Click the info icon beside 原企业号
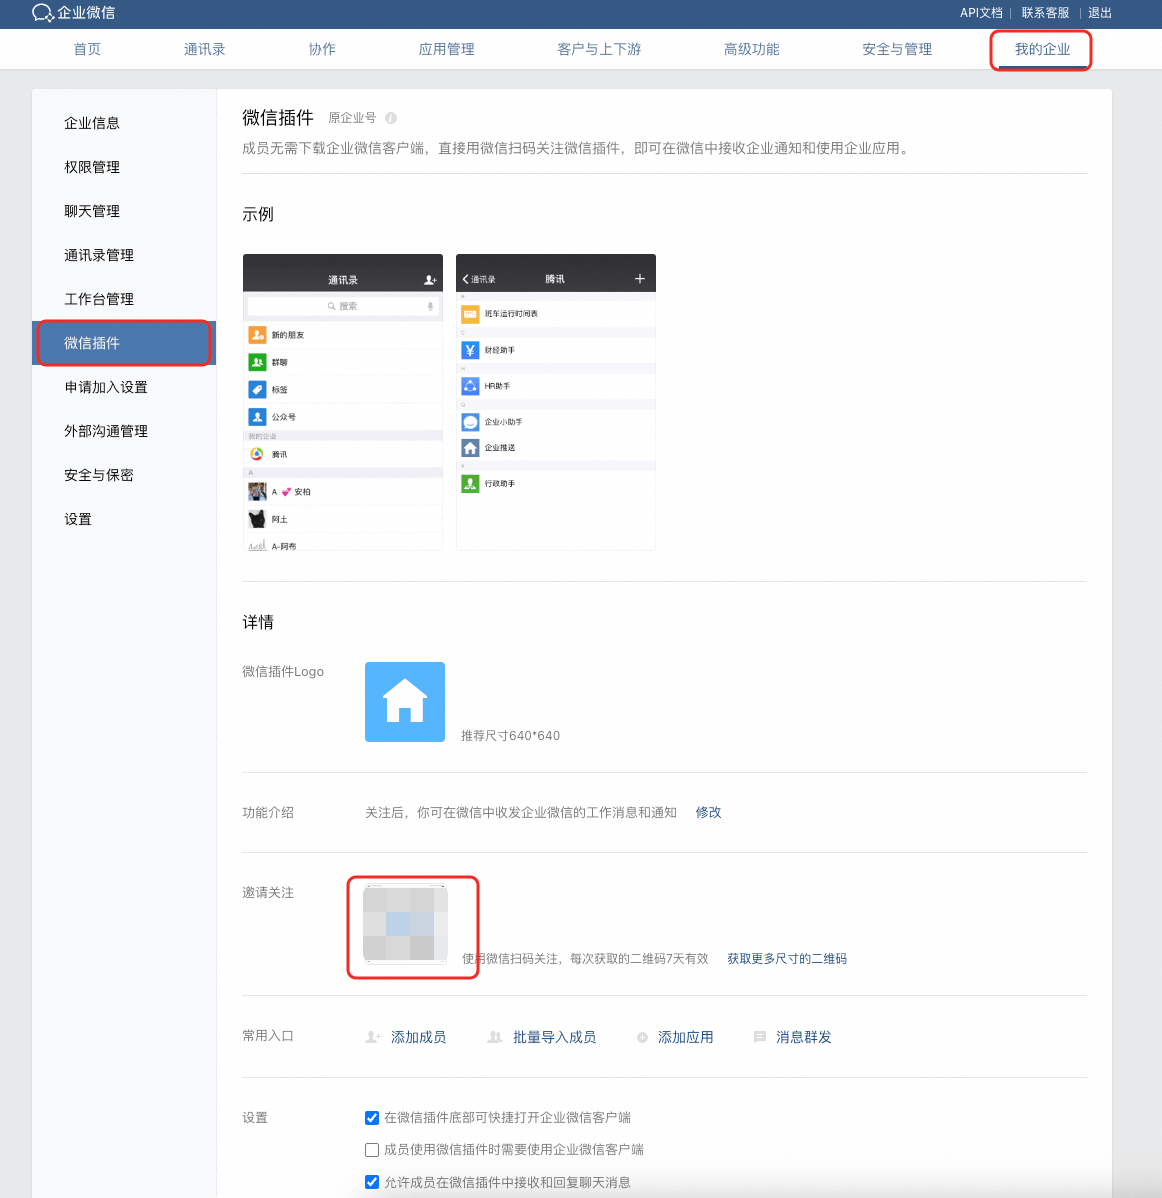Screen dimensions: 1162x1198 click(x=391, y=118)
